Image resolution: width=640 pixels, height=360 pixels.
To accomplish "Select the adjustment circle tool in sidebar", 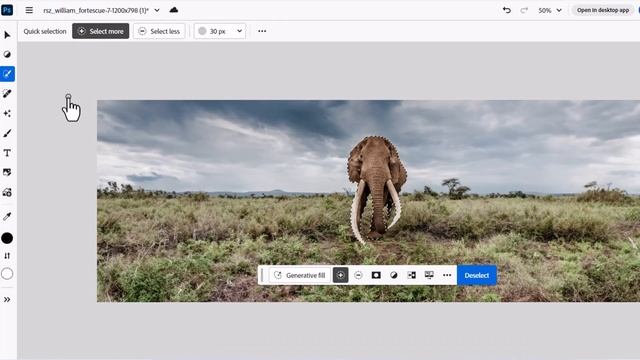I will pos(7,54).
